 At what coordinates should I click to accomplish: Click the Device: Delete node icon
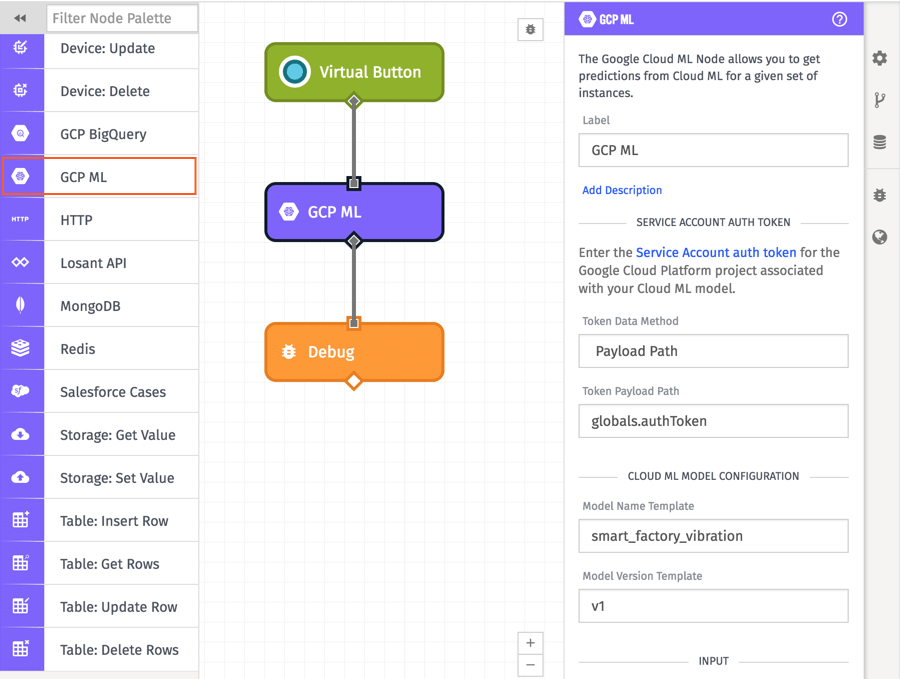(21, 90)
